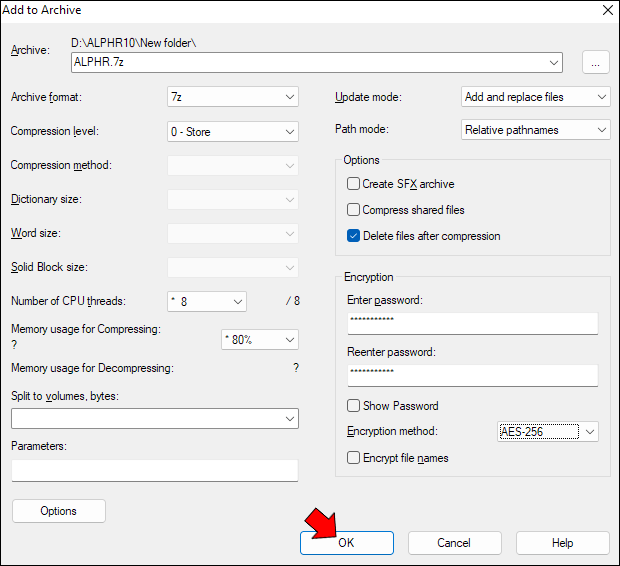Click the path text D:\ALPHR10\New folder\
This screenshot has width=620, height=566.
point(134,43)
